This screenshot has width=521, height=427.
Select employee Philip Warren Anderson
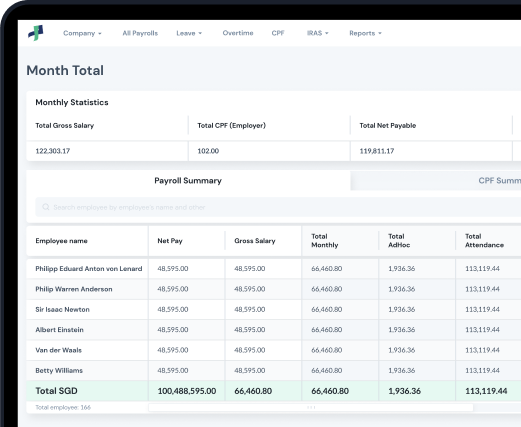(x=74, y=289)
